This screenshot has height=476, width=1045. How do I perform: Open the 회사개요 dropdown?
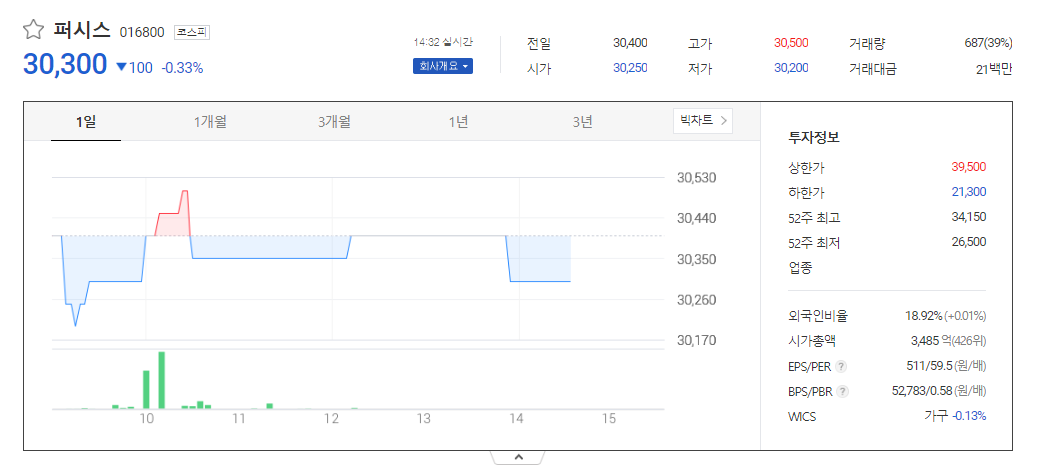(x=443, y=66)
